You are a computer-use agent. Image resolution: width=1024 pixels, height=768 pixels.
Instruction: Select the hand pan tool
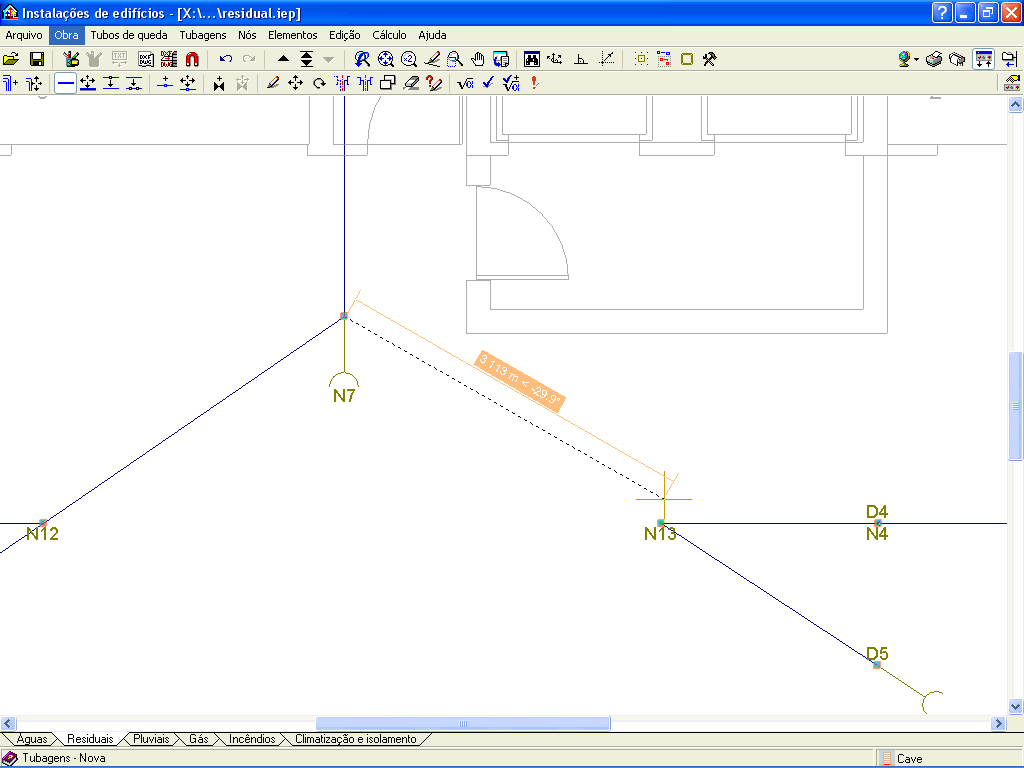point(478,59)
